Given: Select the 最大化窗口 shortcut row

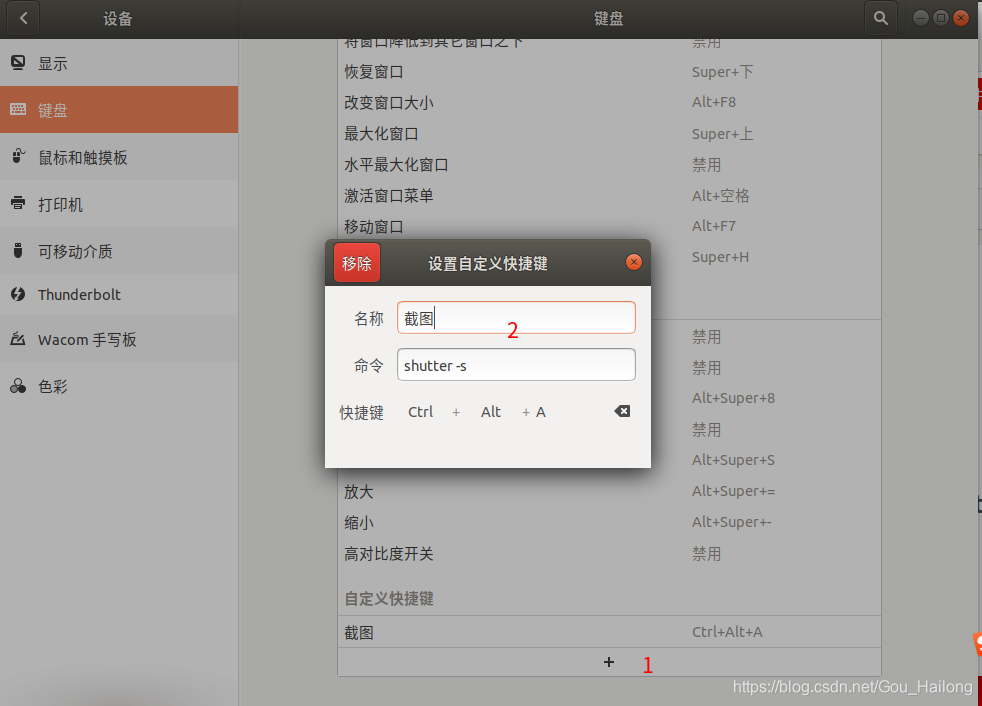Looking at the screenshot, I should click(609, 133).
